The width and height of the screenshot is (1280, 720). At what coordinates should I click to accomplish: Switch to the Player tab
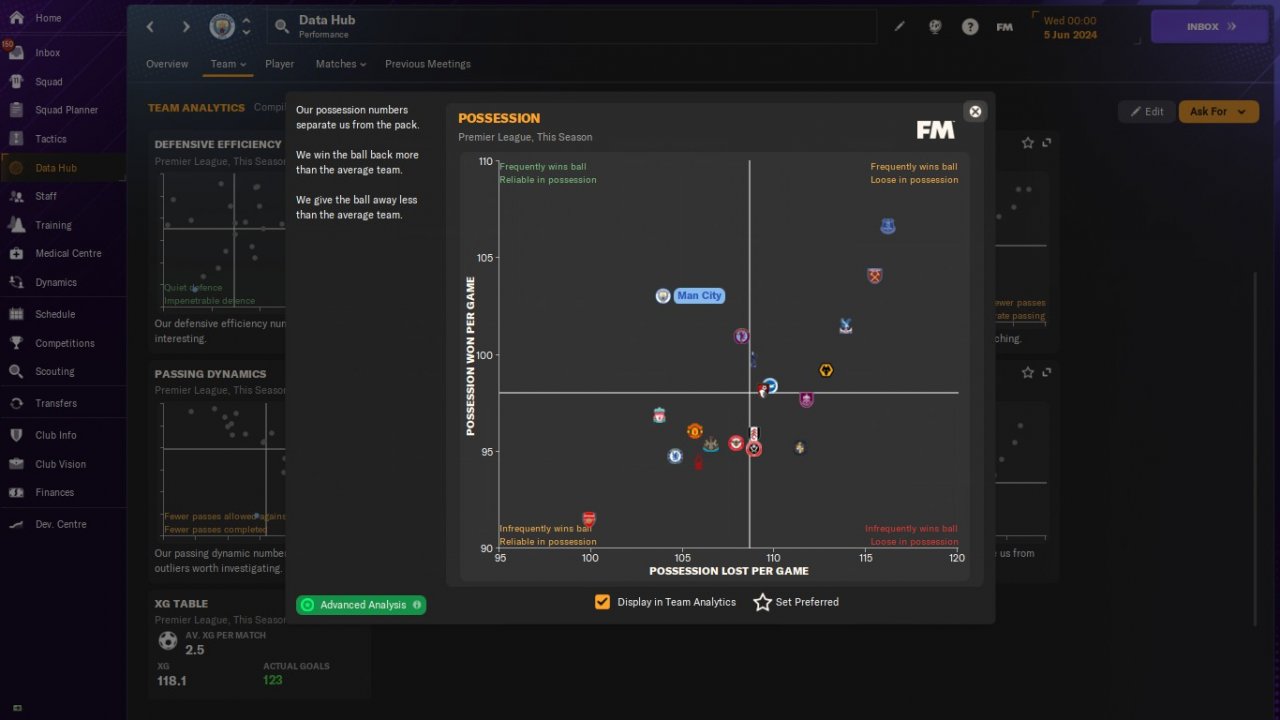[280, 64]
